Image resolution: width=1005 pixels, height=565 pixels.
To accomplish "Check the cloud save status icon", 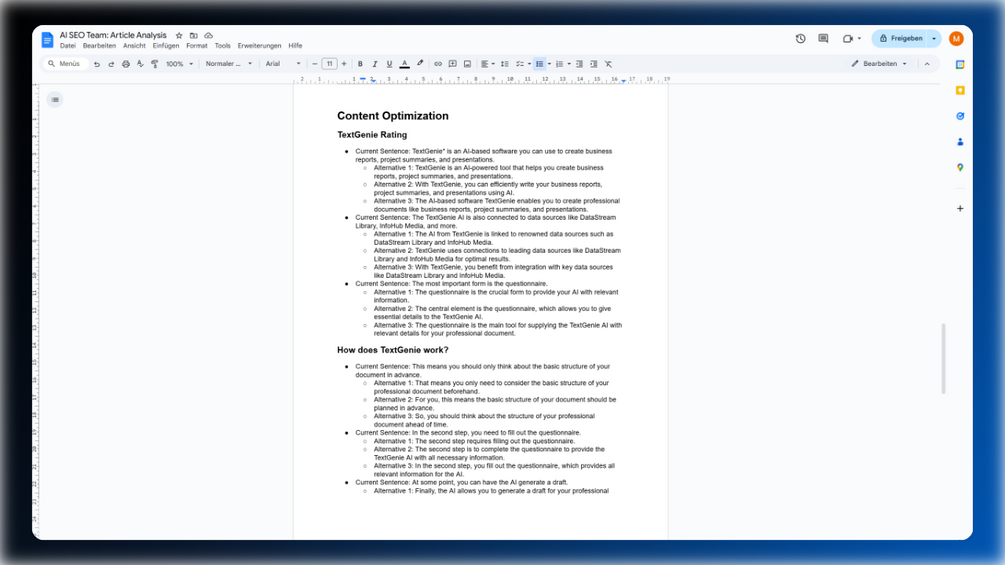I will [x=208, y=36].
